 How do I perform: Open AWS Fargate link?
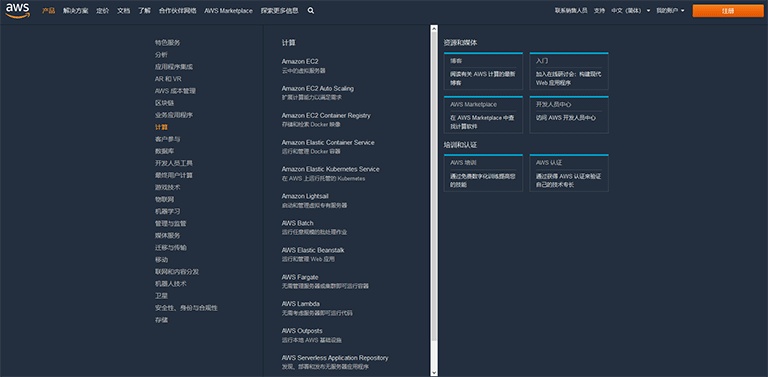[x=300, y=277]
